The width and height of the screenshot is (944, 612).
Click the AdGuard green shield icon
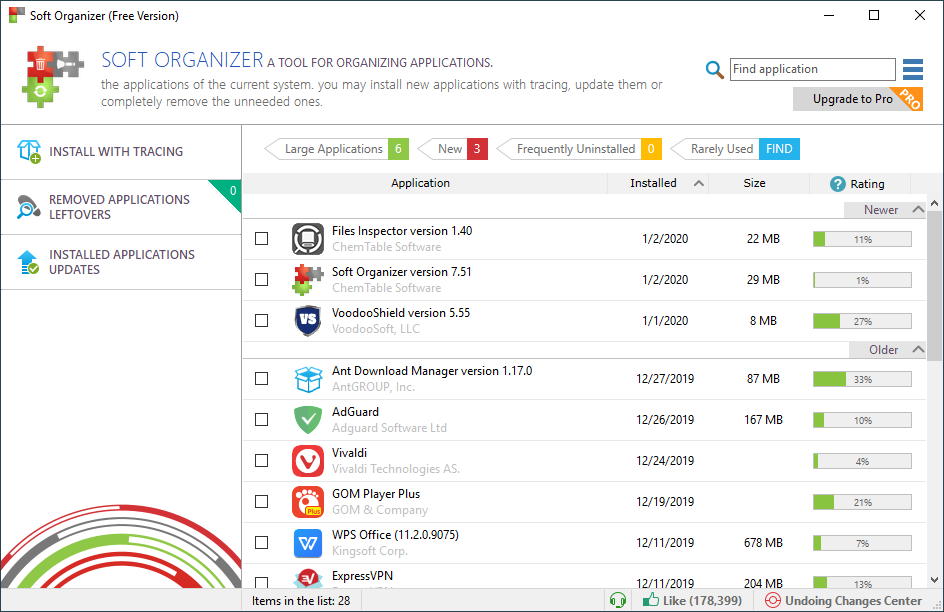coord(308,420)
